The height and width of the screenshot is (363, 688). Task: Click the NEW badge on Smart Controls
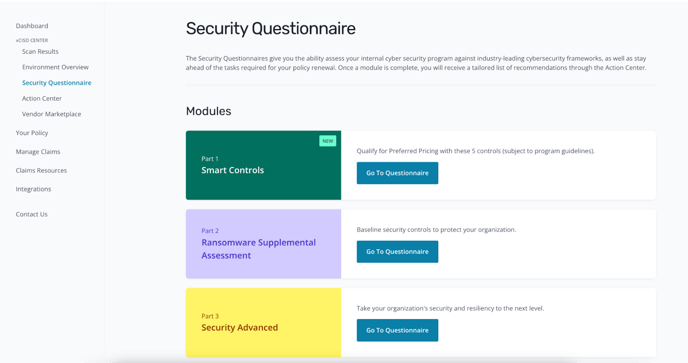click(328, 141)
